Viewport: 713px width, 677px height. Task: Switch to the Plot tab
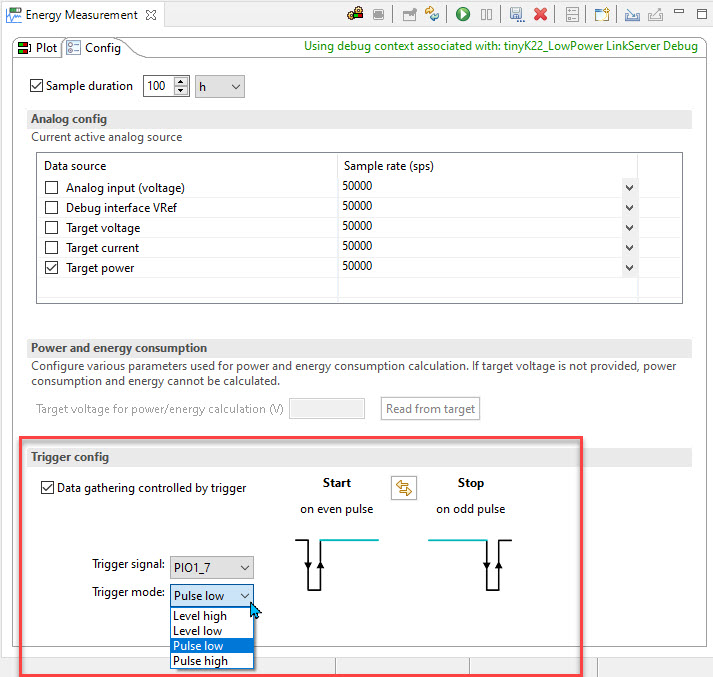38,48
